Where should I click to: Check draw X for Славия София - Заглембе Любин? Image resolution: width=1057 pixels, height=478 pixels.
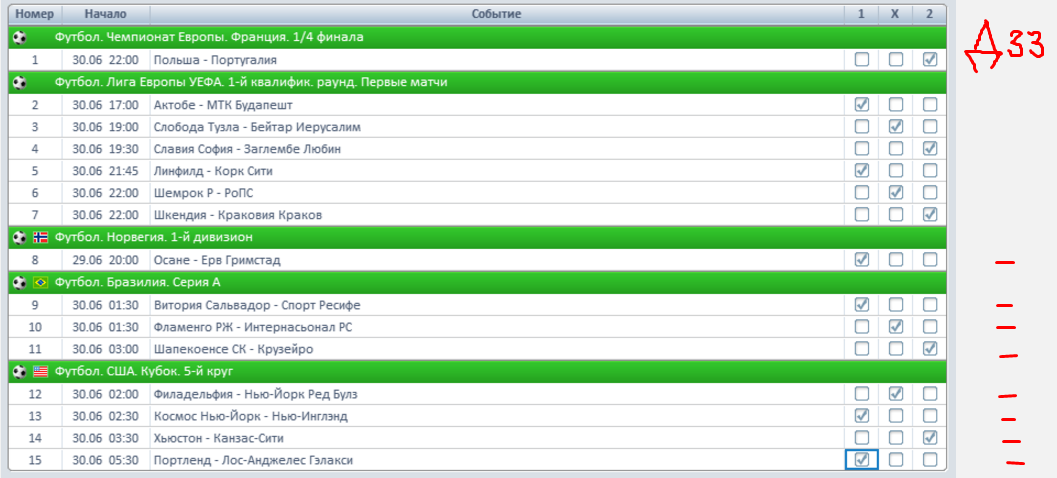coord(895,148)
